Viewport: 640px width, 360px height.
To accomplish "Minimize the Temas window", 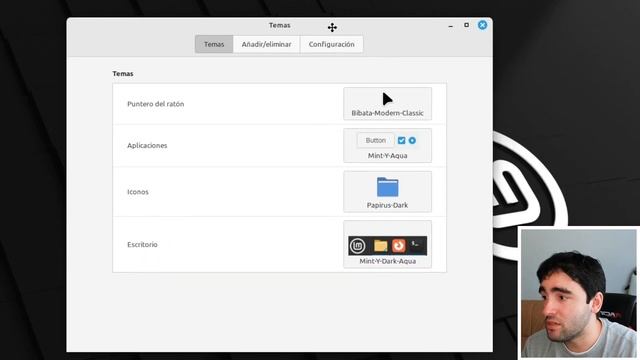I will tap(451, 26).
